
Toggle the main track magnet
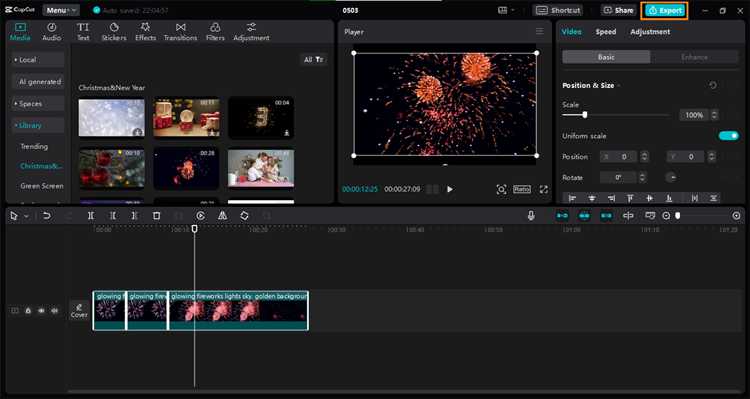tap(562, 216)
